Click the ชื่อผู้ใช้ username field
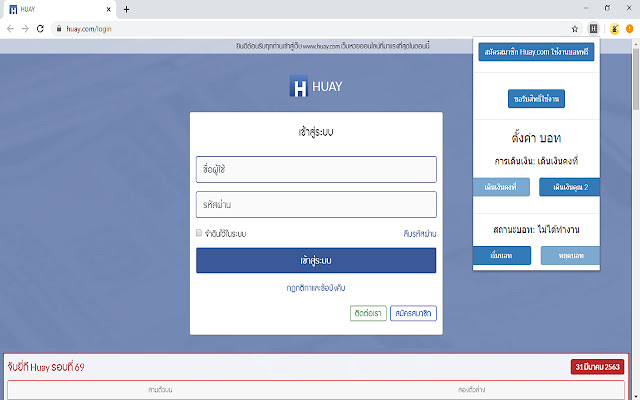 [x=316, y=169]
